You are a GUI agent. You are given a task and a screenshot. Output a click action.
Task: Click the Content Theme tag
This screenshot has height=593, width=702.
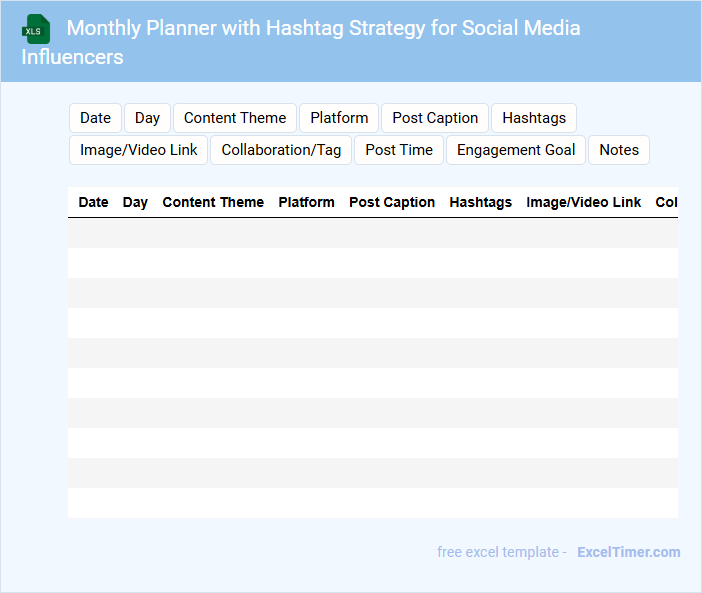pyautogui.click(x=235, y=118)
